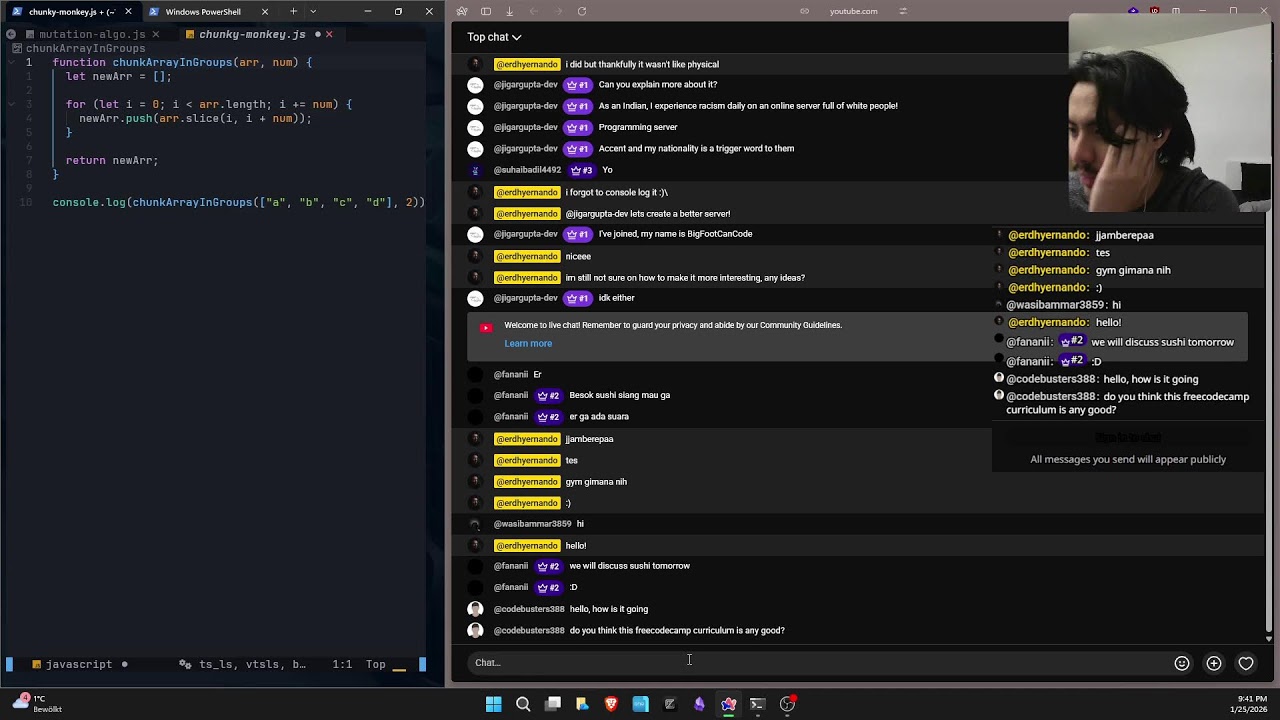The image size is (1280, 720).
Task: Click the message "do you think this freecodecamp curriculum is any good?" in main chat
Action: (x=677, y=631)
